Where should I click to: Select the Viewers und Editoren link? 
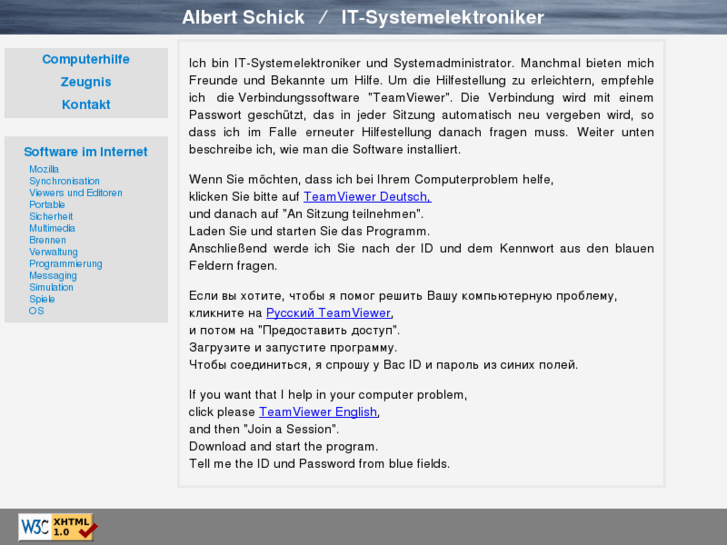point(76,193)
